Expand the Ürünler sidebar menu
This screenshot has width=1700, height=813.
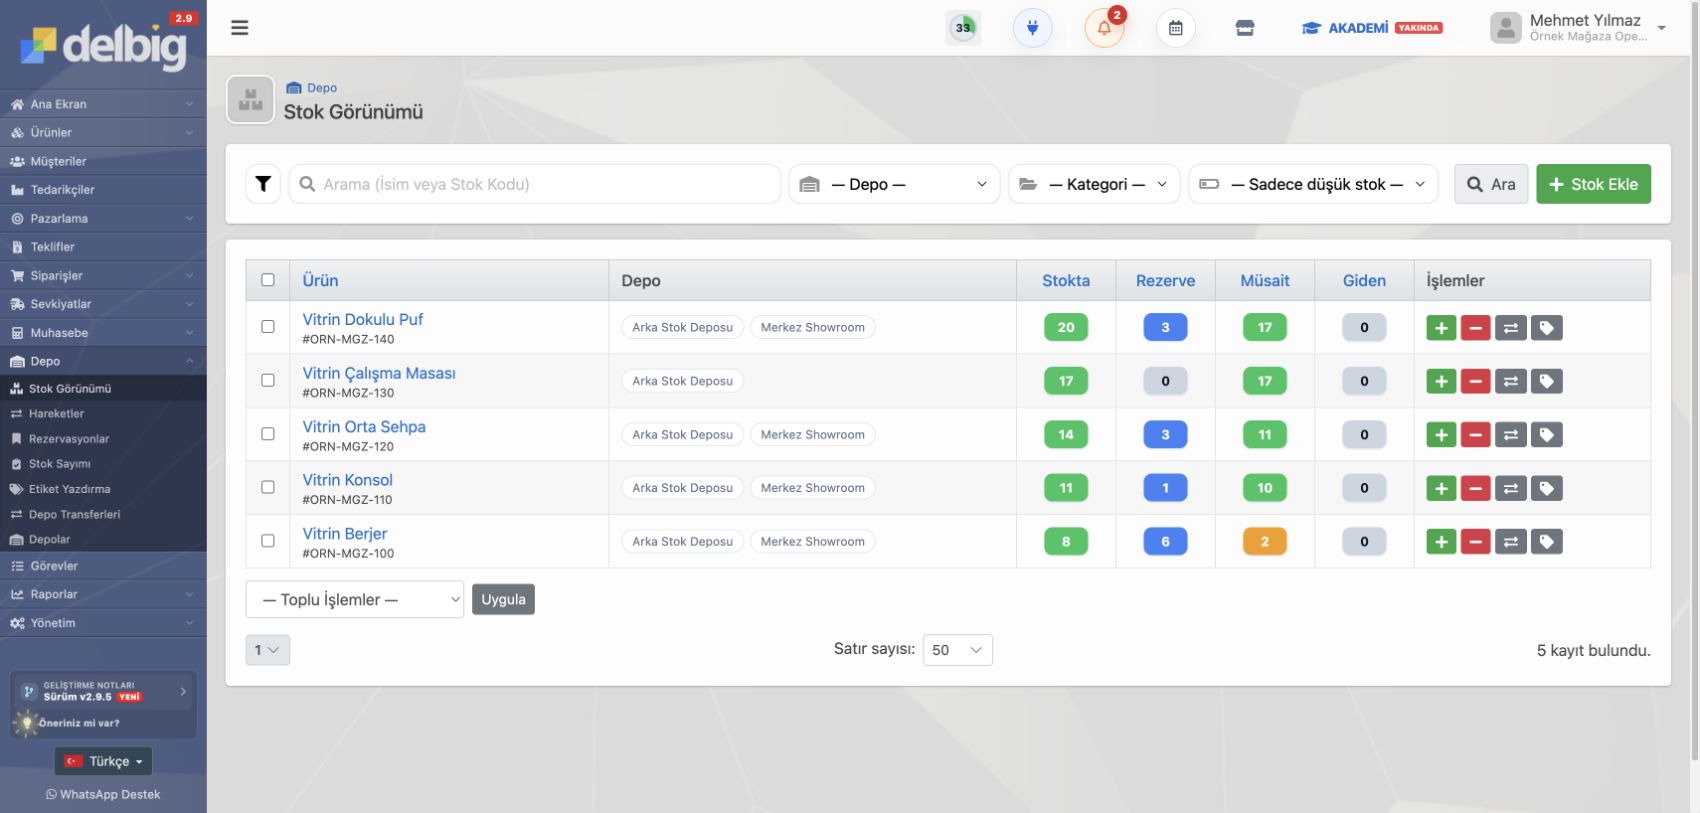(103, 132)
